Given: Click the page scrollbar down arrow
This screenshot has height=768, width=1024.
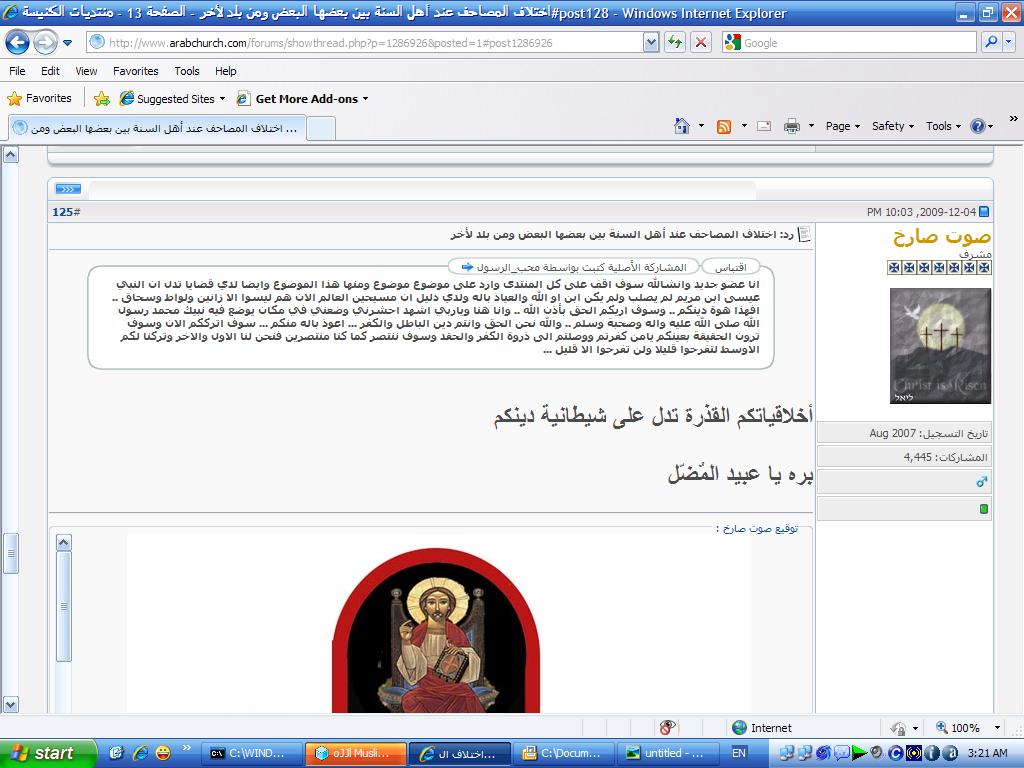Looking at the screenshot, I should click(x=10, y=705).
